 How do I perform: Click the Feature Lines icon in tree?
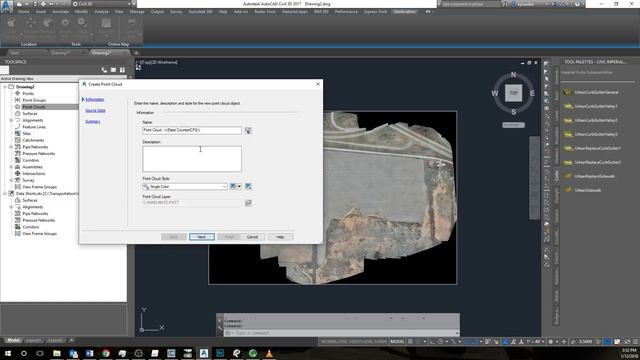(x=18, y=127)
